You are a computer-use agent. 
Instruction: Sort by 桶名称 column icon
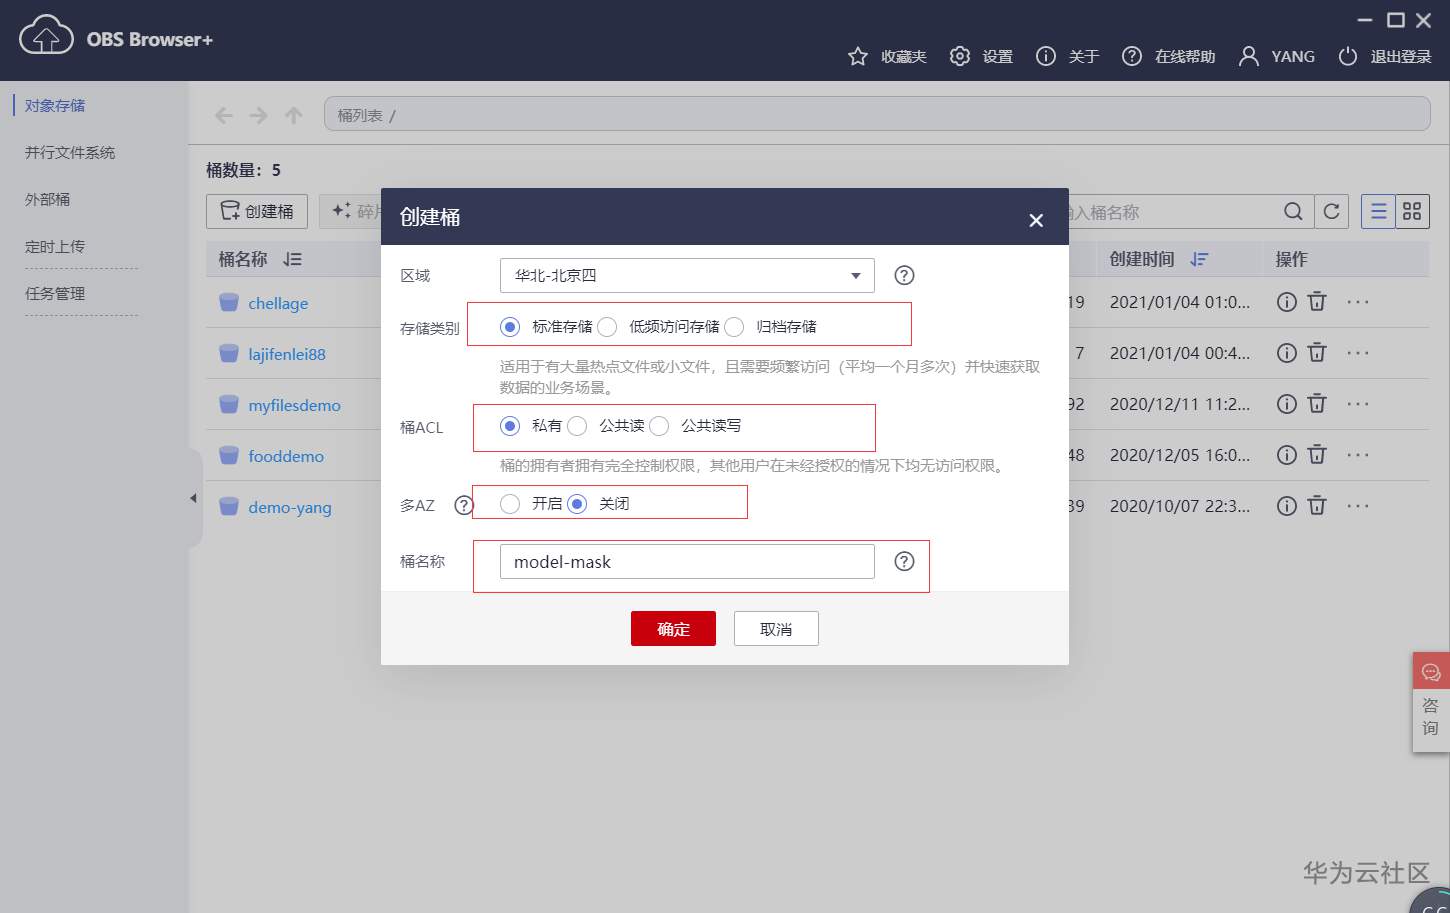pos(292,259)
